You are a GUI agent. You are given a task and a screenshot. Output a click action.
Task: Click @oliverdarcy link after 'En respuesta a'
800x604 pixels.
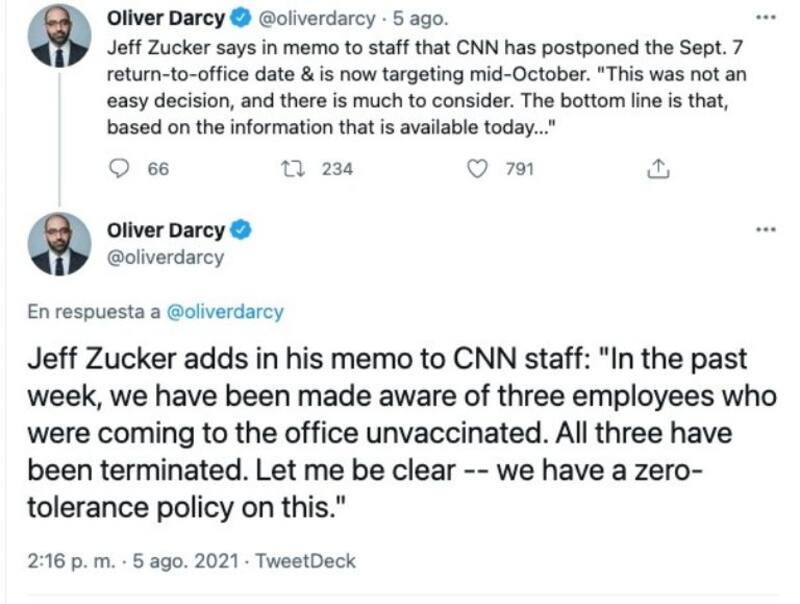[225, 311]
